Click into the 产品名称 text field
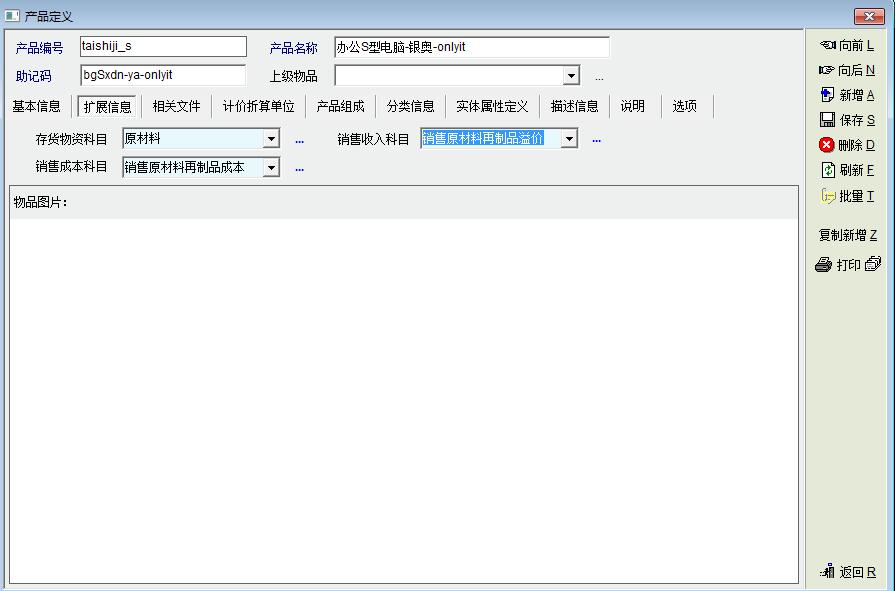Screen dimensions: 895x591 tap(471, 48)
